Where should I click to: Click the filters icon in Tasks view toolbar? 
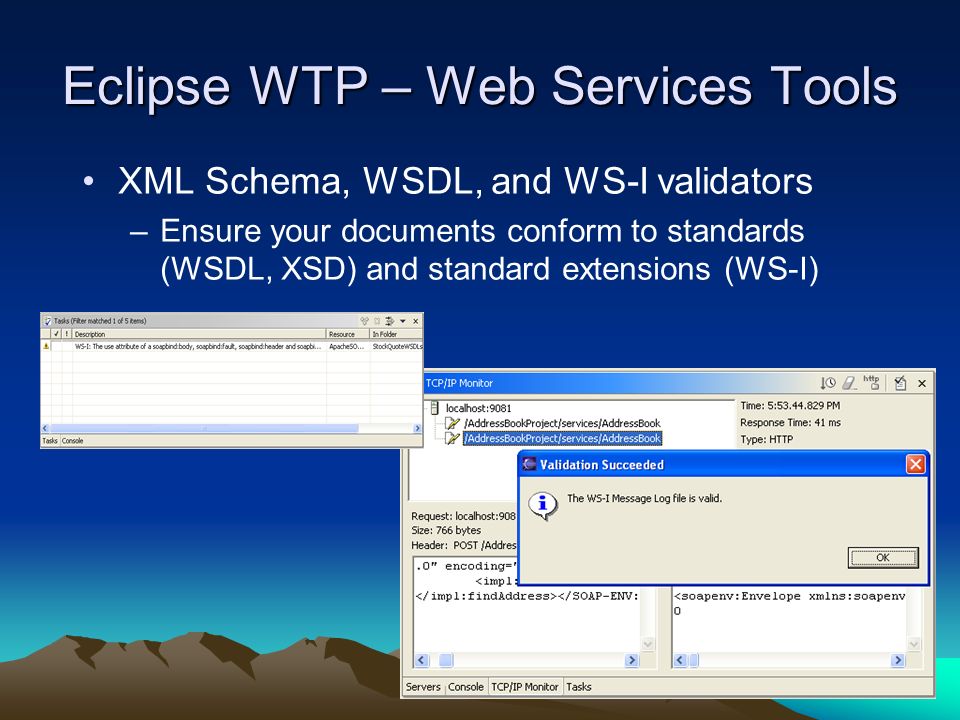(x=364, y=321)
